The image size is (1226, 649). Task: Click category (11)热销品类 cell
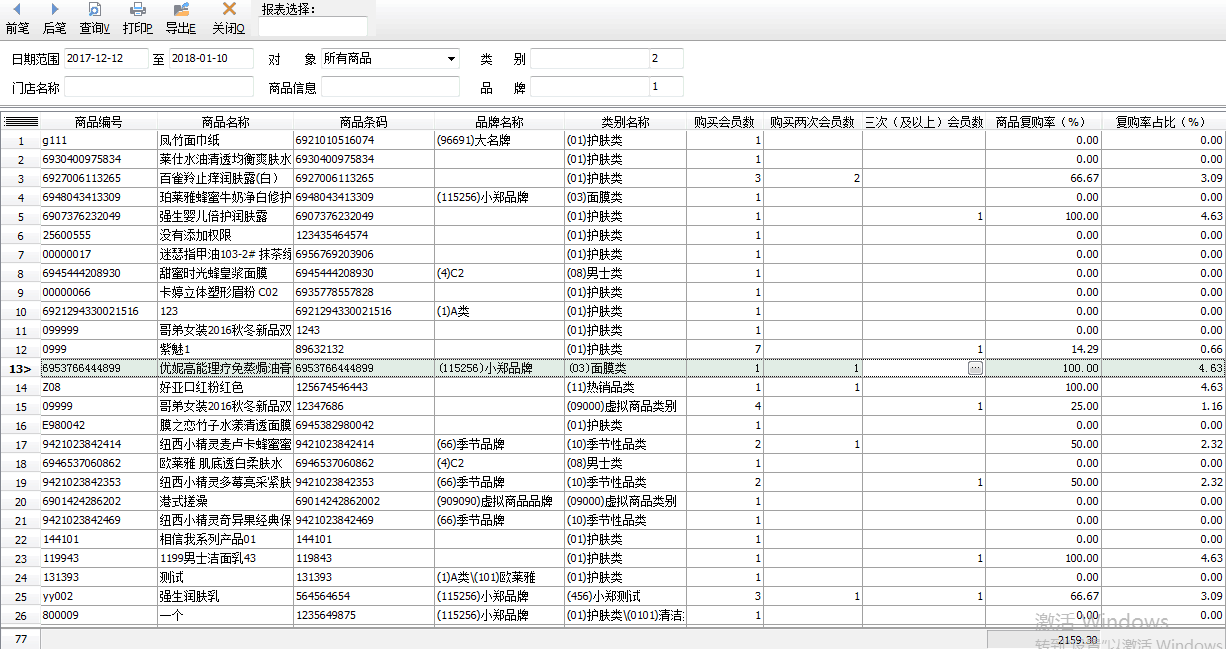[x=625, y=387]
